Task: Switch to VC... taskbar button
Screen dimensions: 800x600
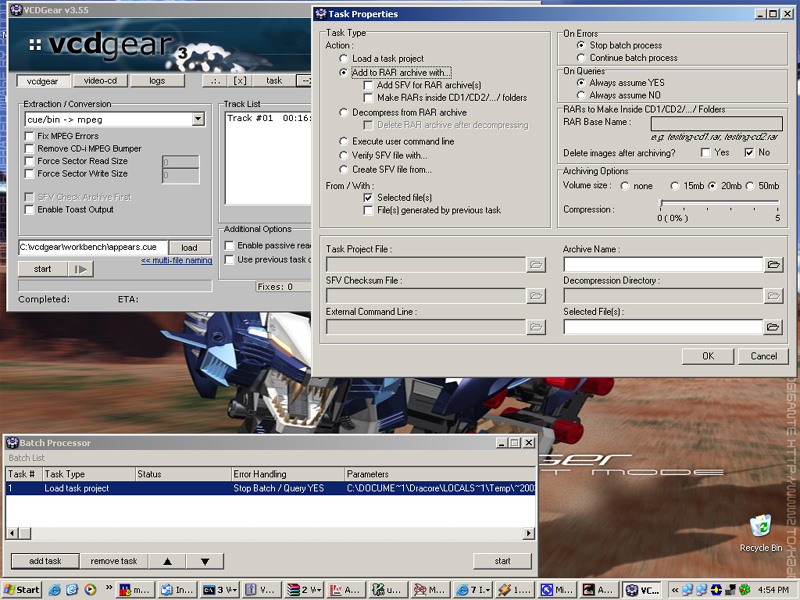Action: point(643,590)
